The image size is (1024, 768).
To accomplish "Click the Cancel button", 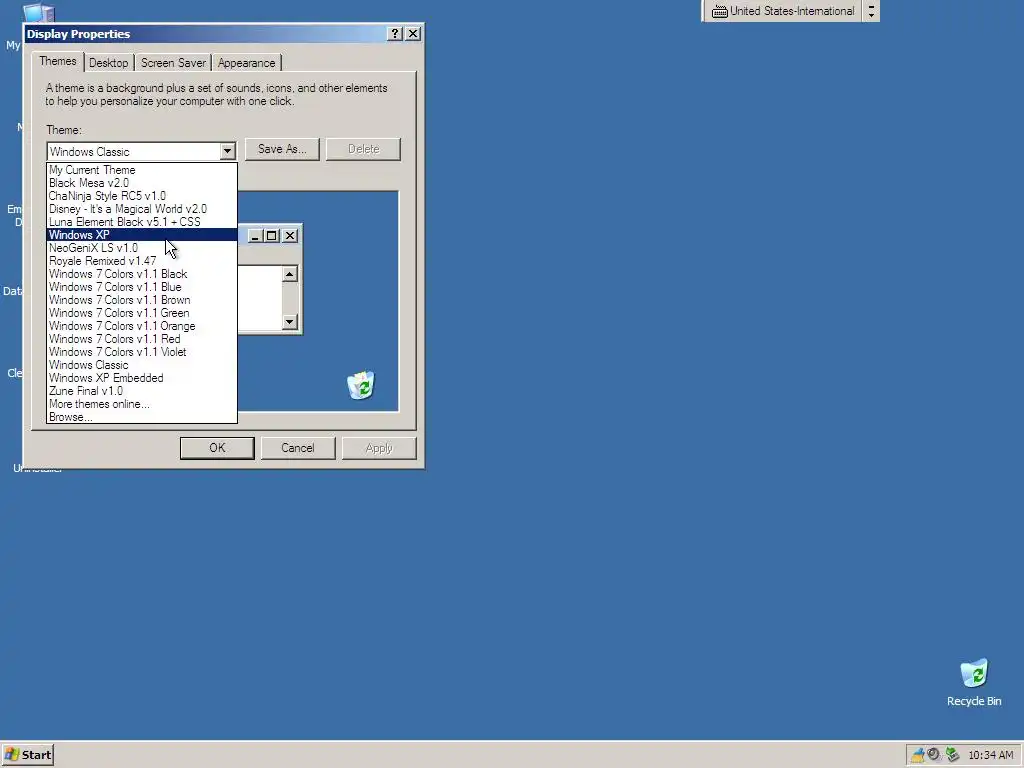I will (x=298, y=448).
